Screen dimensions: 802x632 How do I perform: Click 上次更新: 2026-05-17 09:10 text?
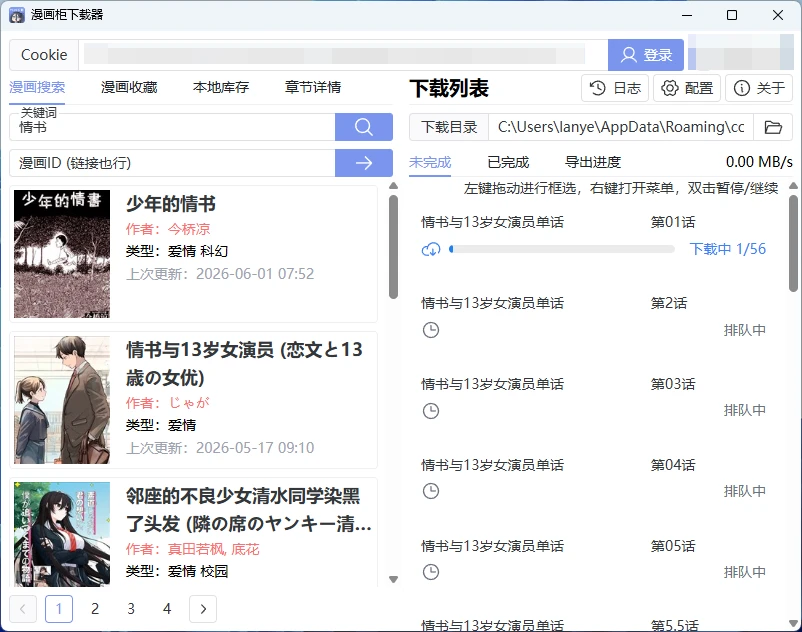click(x=220, y=447)
